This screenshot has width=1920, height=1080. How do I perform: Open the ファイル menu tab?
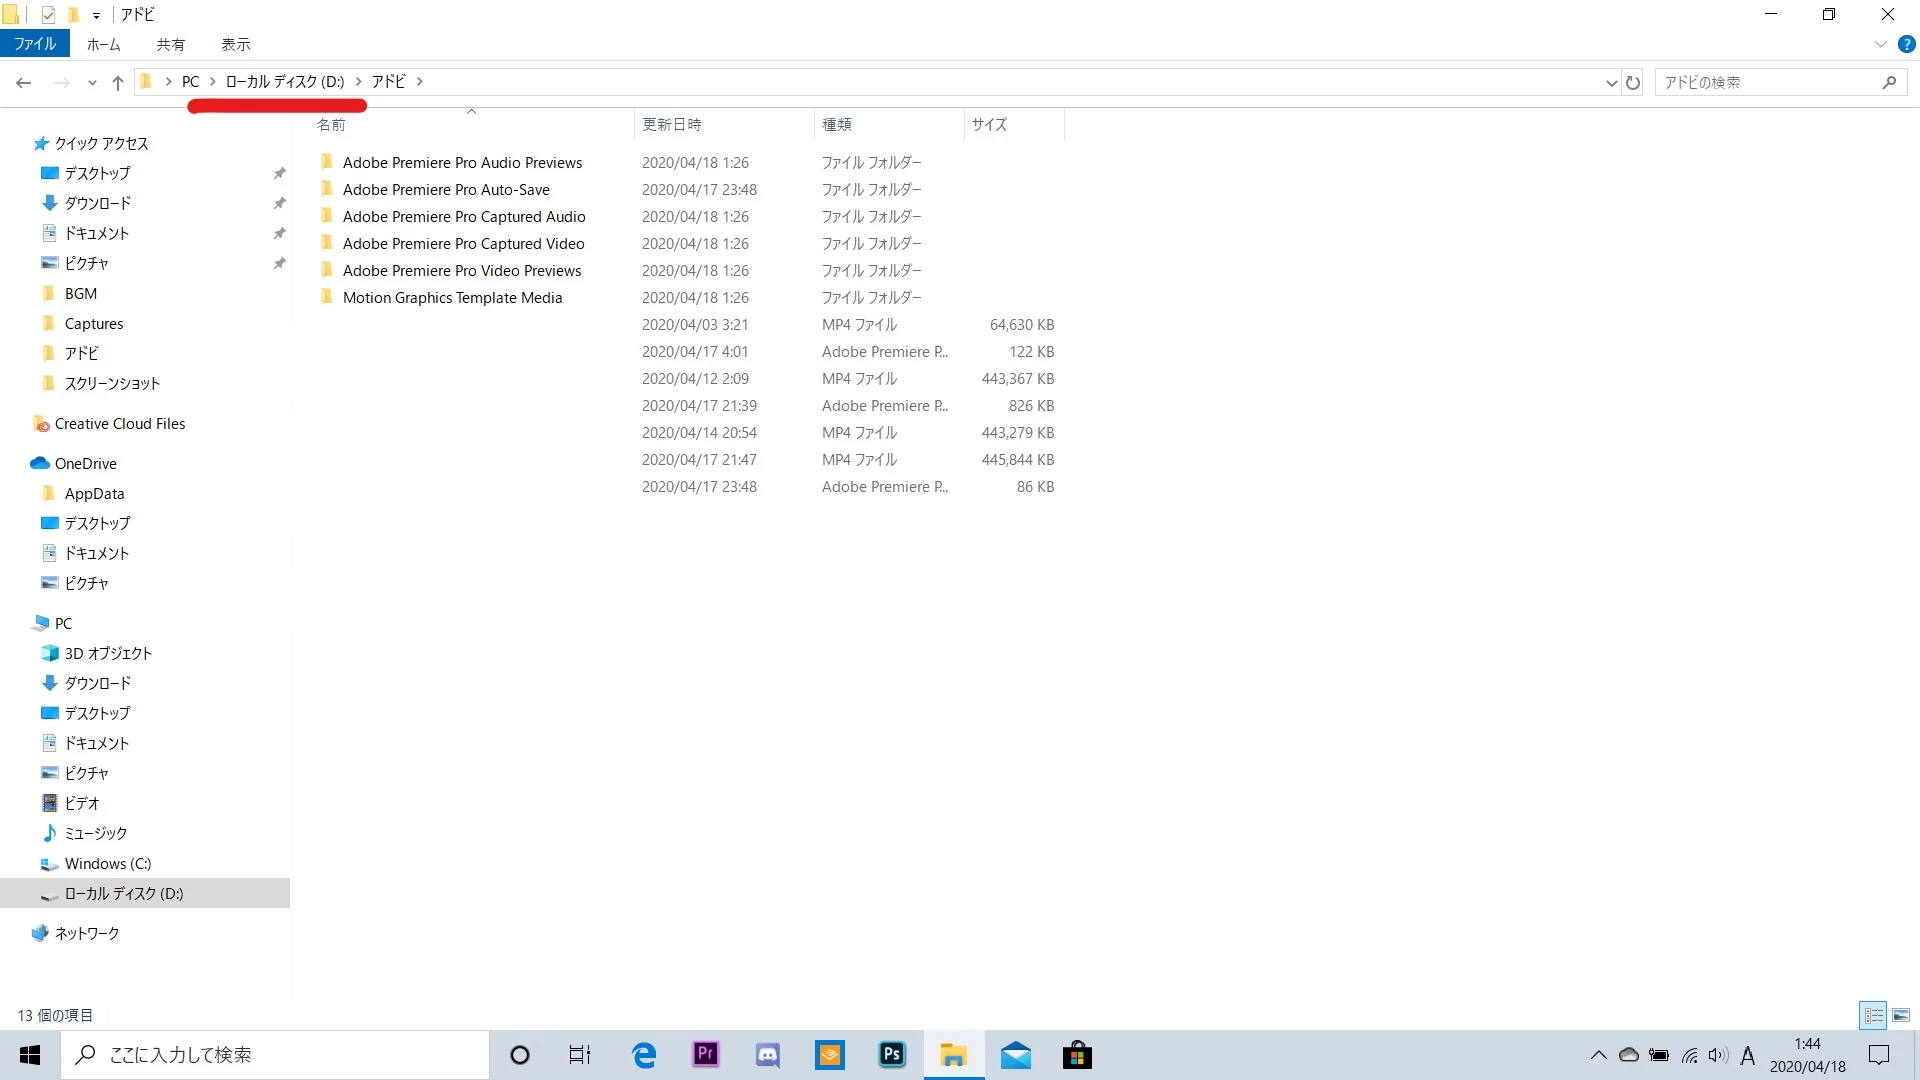pyautogui.click(x=35, y=44)
